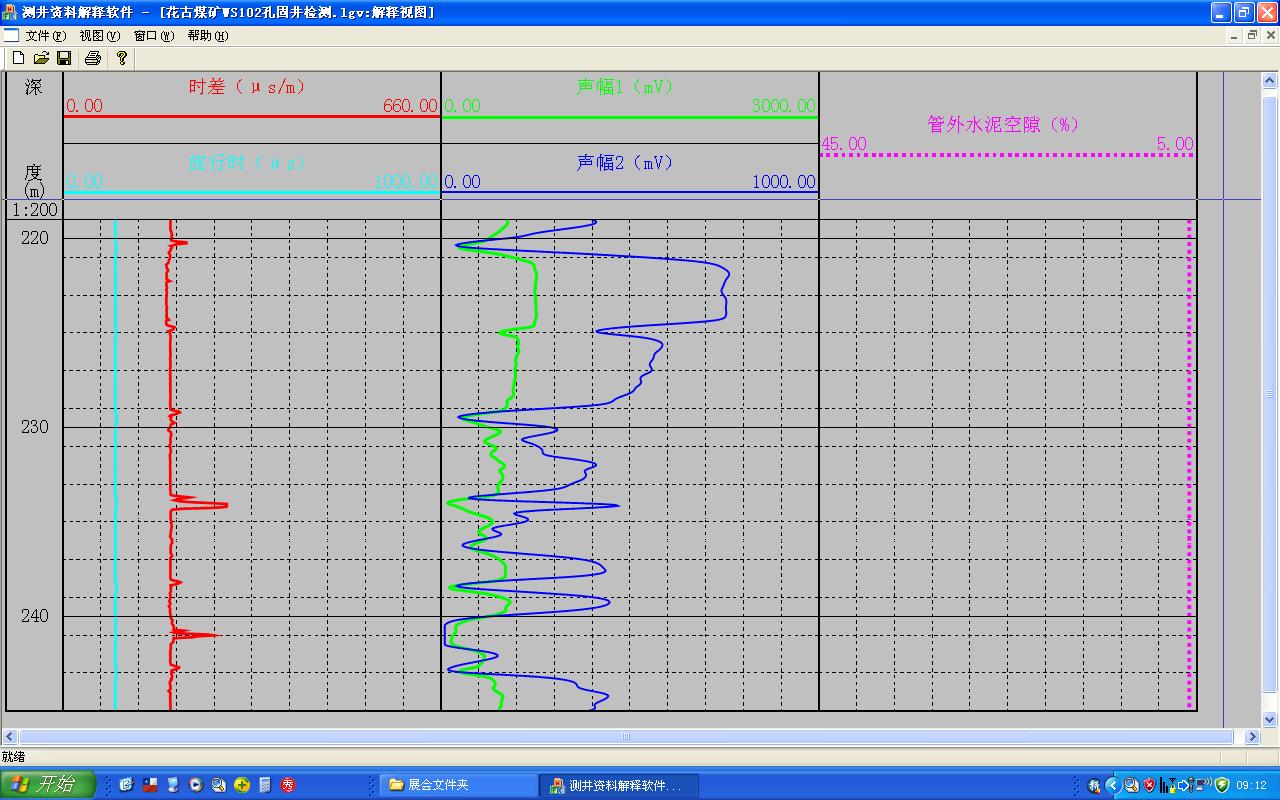Open the 视图(V) menu
1280x800 pixels.
click(100, 35)
